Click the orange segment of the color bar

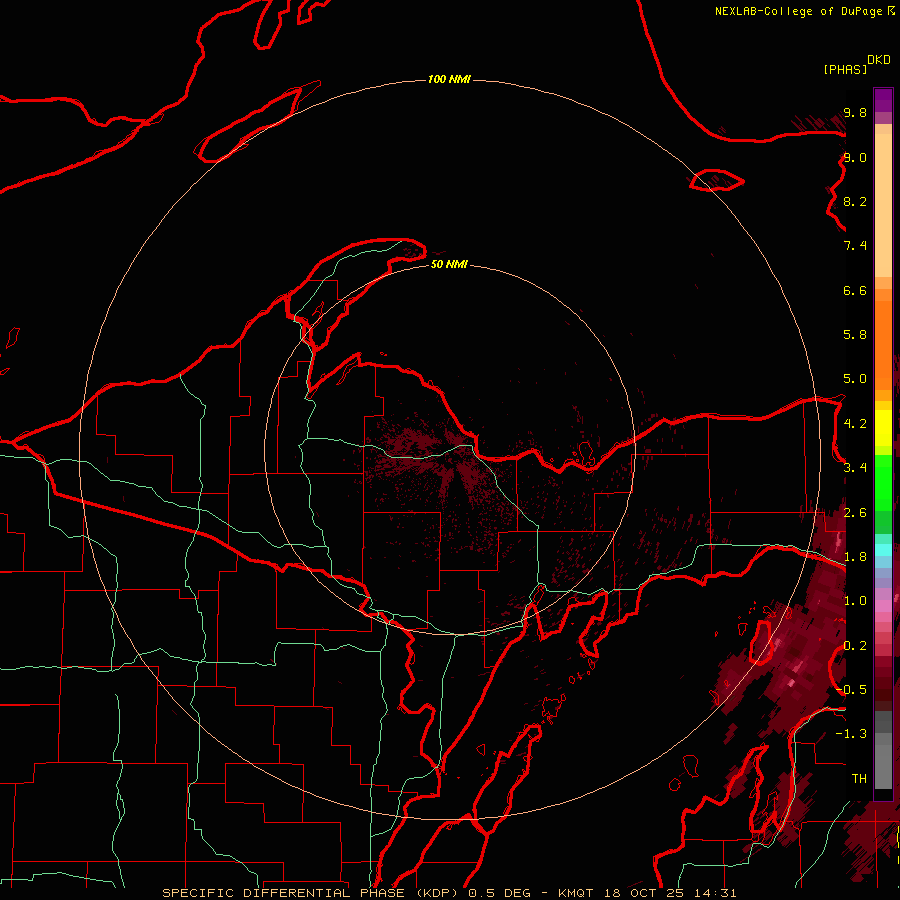click(883, 346)
